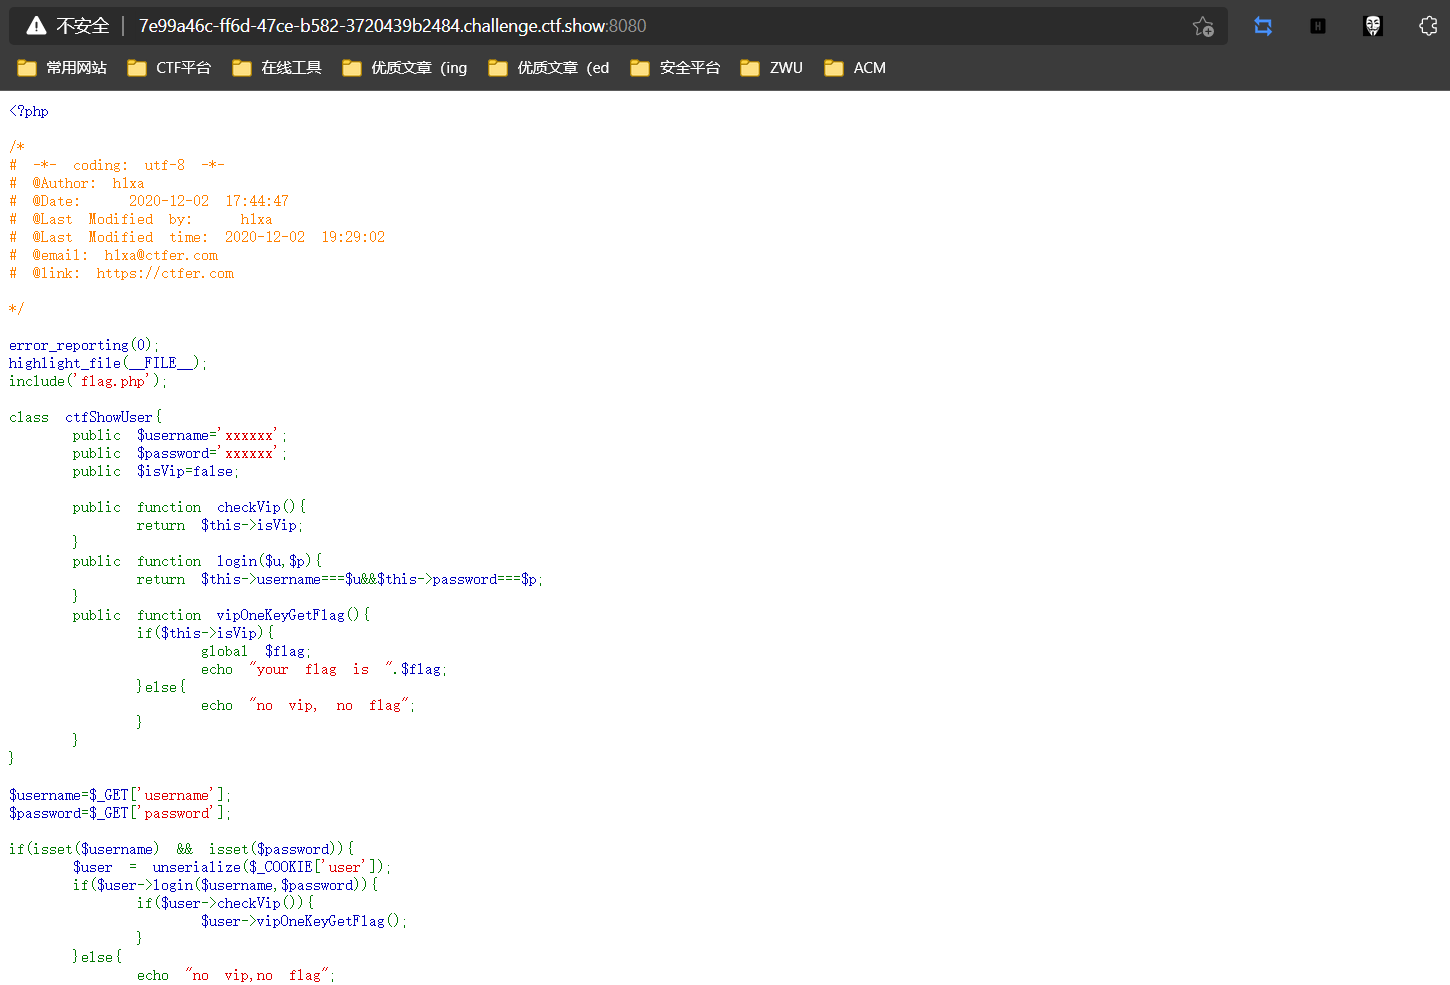Click the 'highlight_file(__FILE__);' line
Viewport: 1450px width, 985px height.
108,363
